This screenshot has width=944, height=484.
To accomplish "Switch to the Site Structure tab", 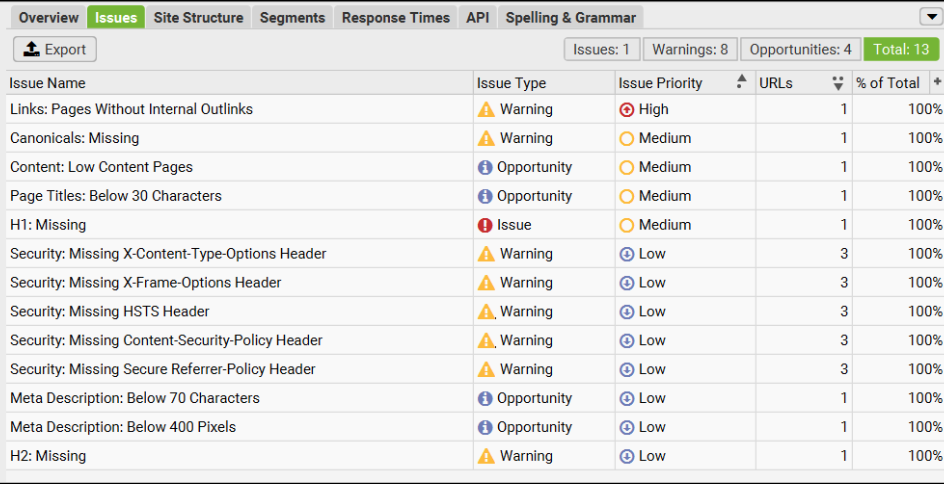I will [198, 18].
